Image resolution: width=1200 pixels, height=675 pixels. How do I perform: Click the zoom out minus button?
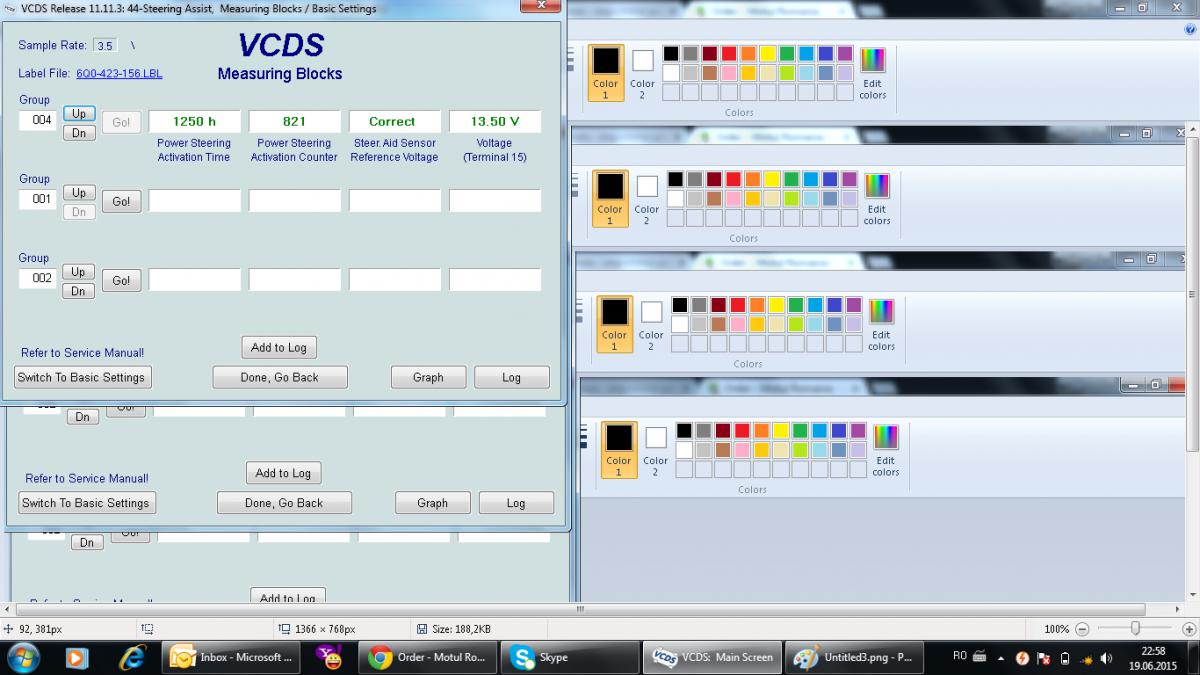coord(1082,629)
